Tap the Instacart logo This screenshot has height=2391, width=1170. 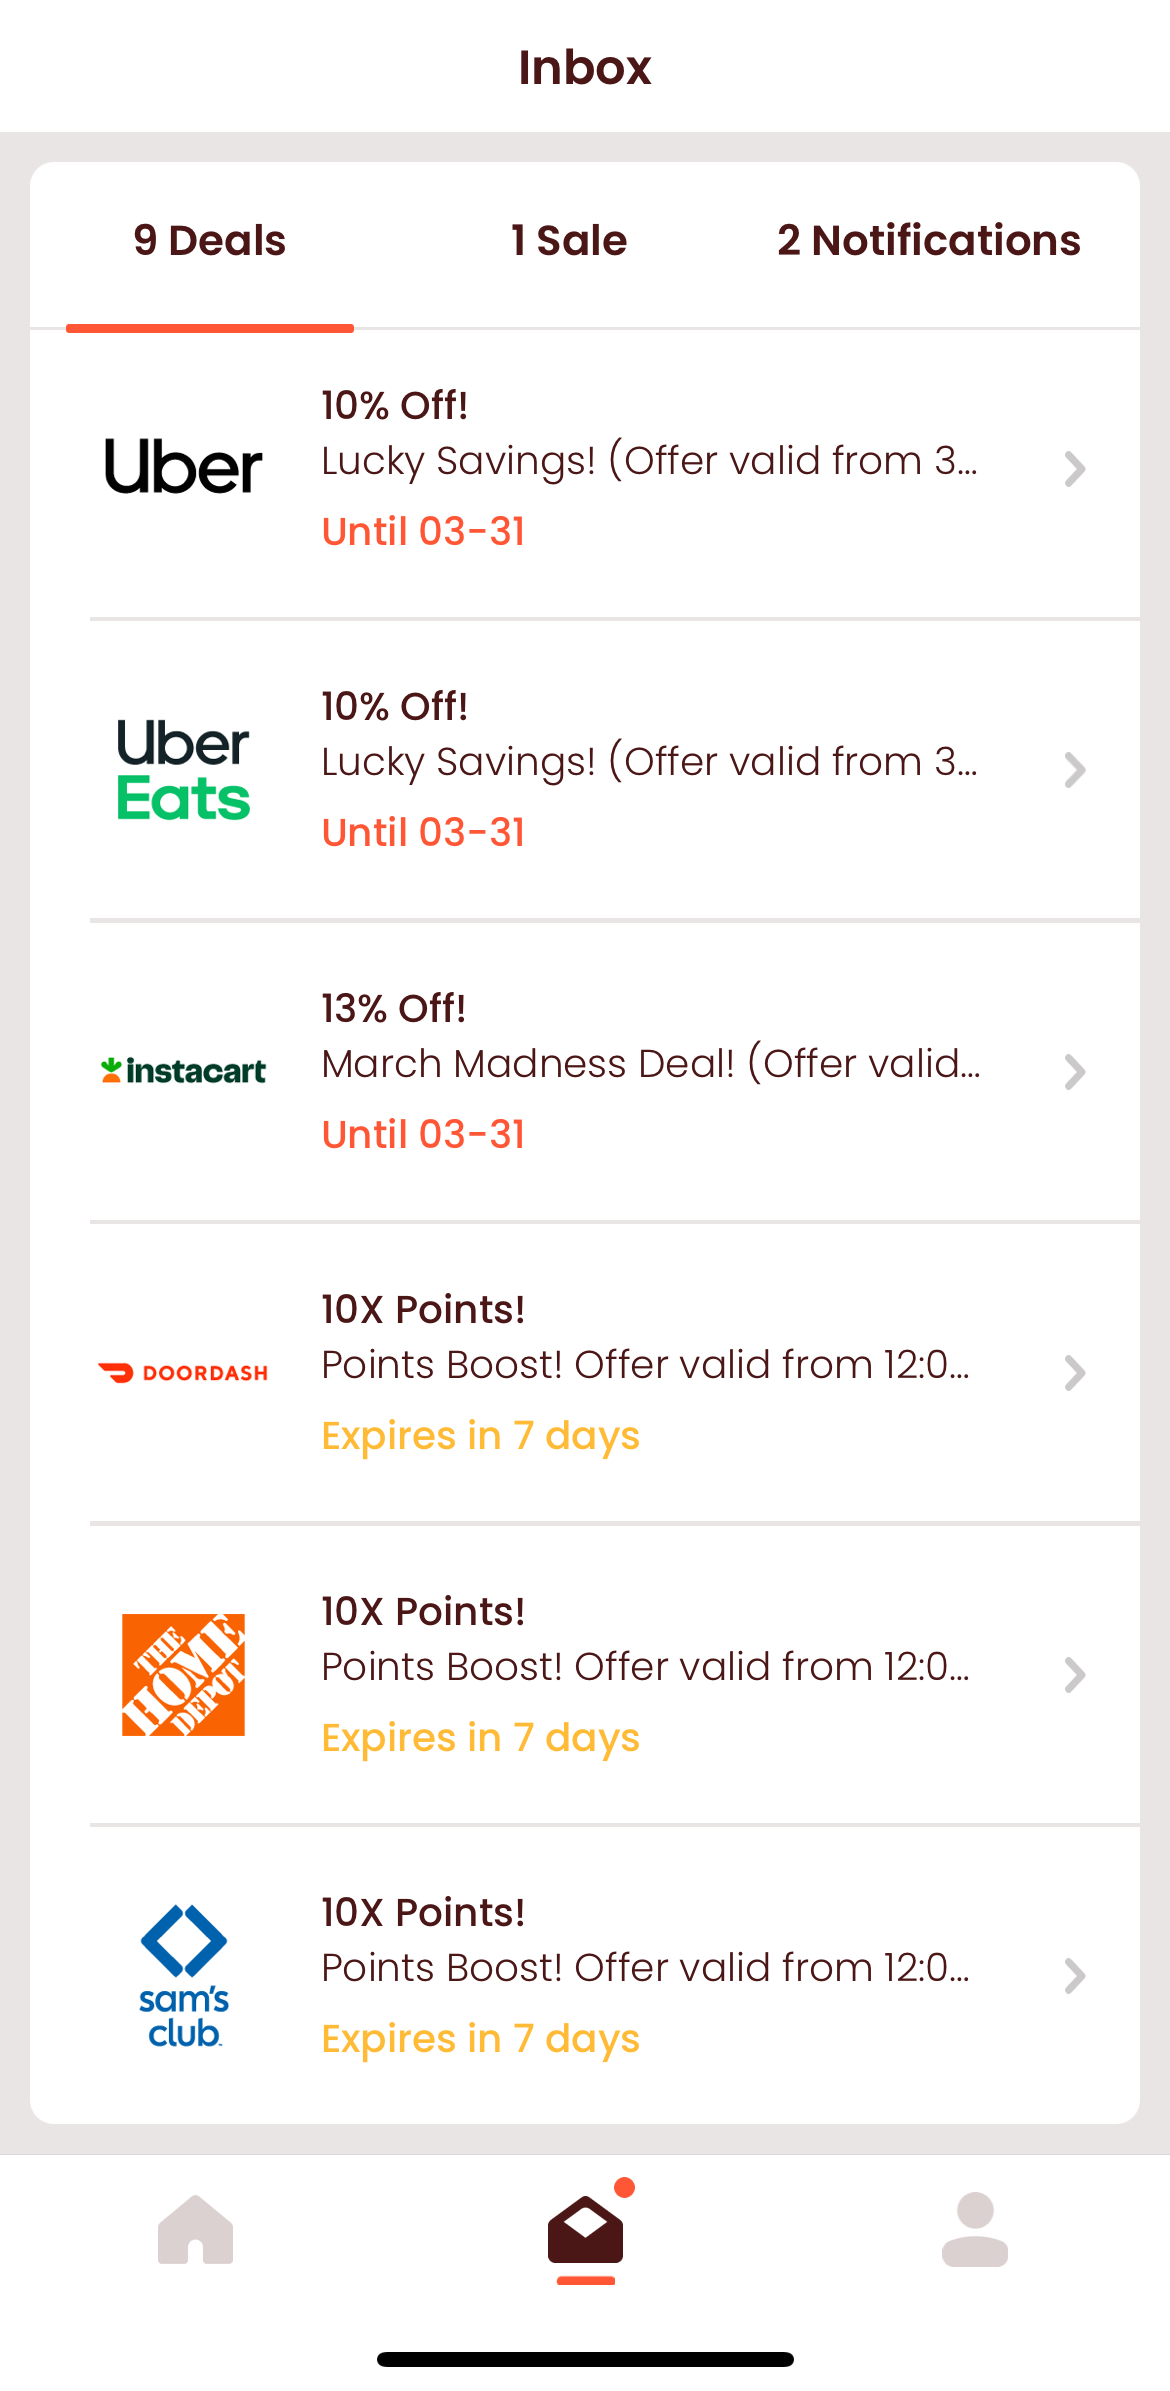tap(183, 1071)
